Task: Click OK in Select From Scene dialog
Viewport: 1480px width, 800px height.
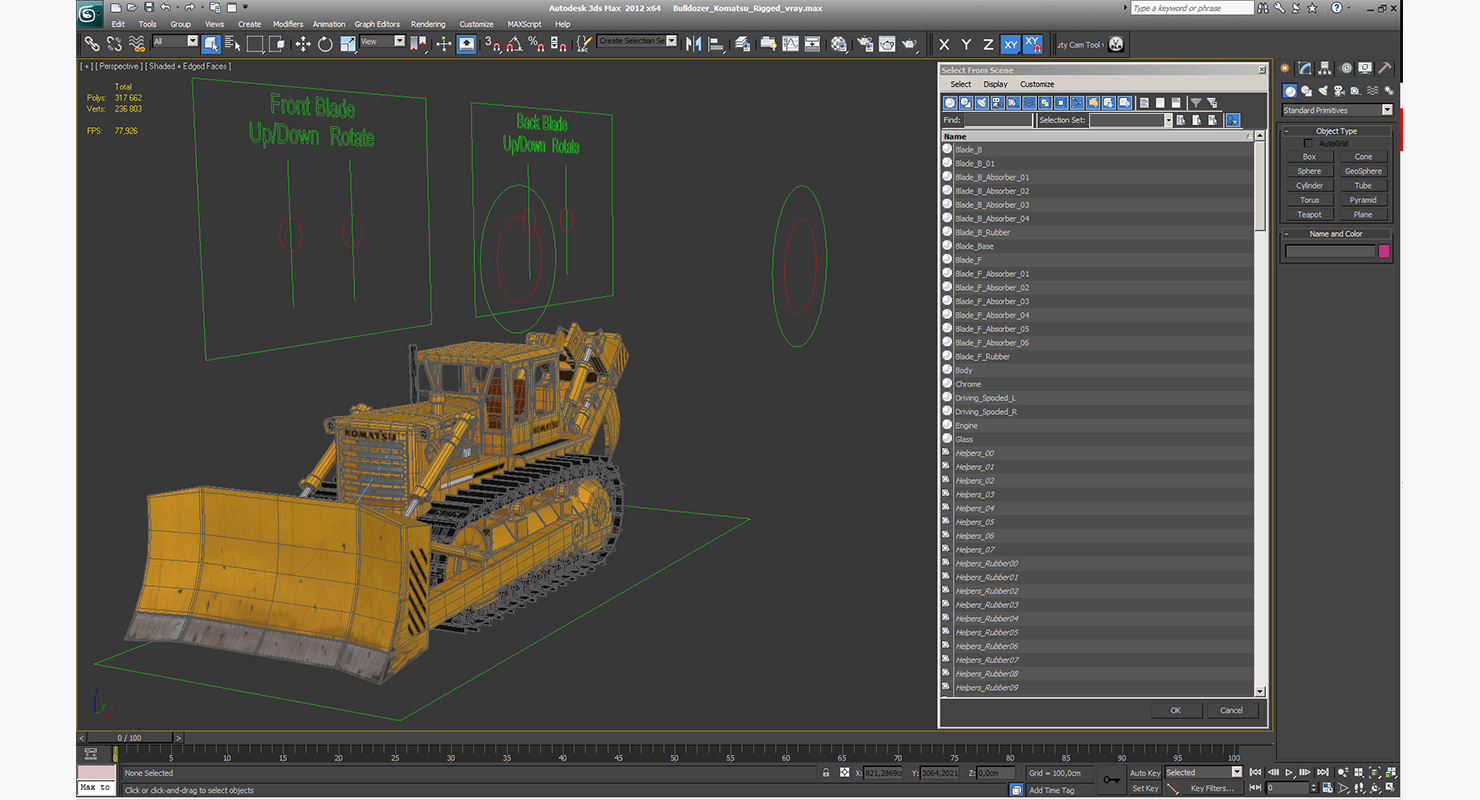Action: [x=1175, y=710]
